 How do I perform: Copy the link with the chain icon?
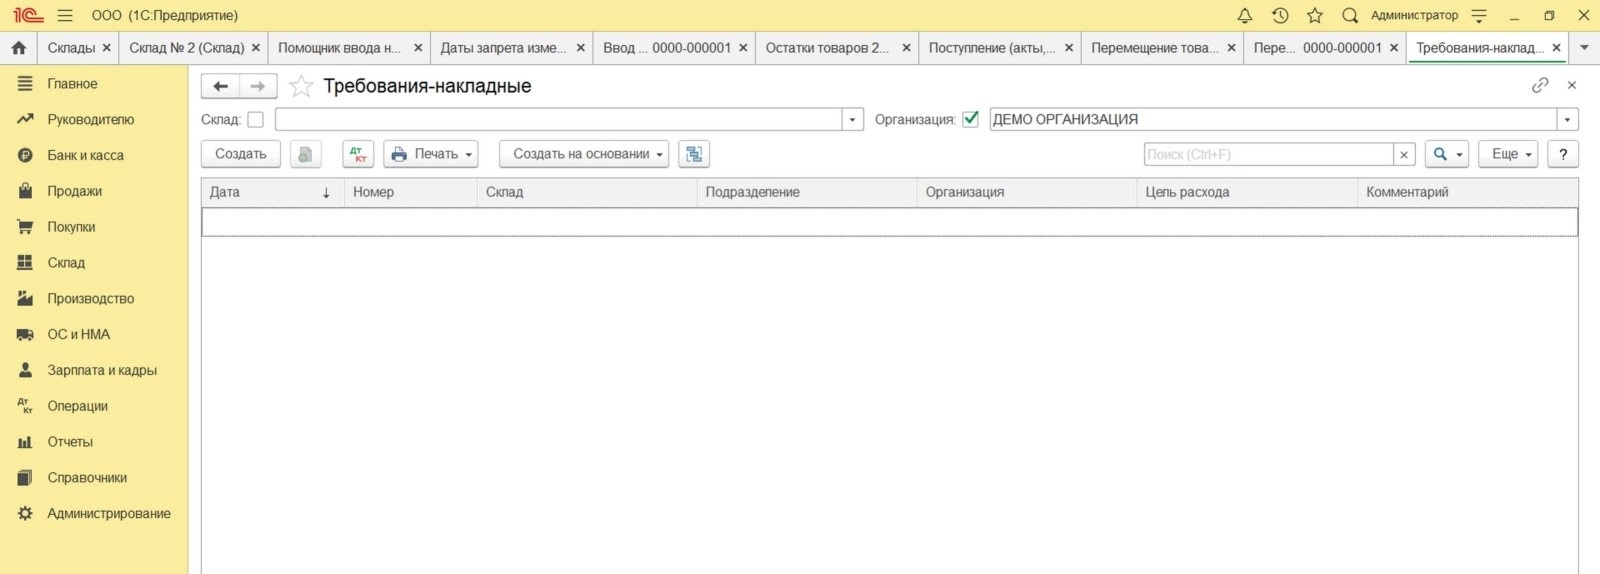[1540, 85]
